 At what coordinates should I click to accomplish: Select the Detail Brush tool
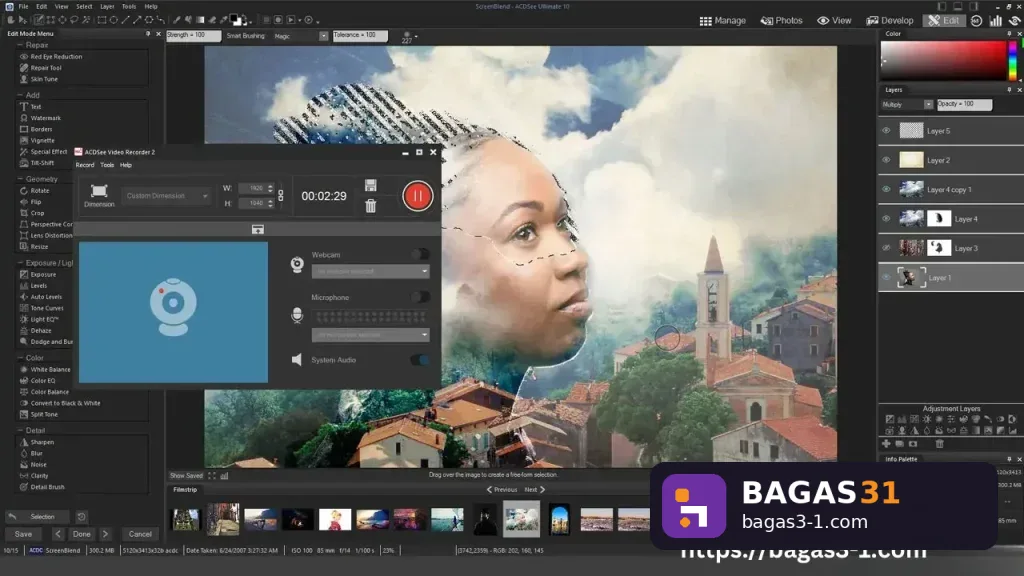click(42, 487)
